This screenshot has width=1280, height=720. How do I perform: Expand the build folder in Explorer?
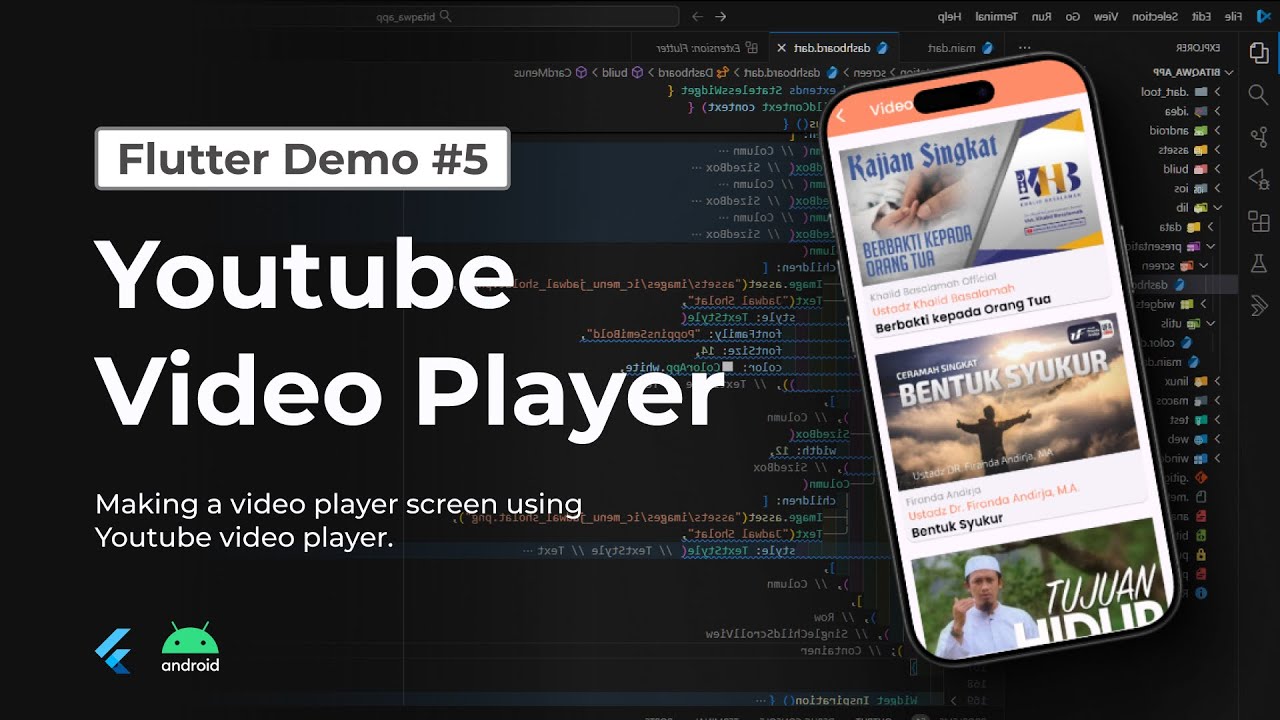(x=1190, y=169)
